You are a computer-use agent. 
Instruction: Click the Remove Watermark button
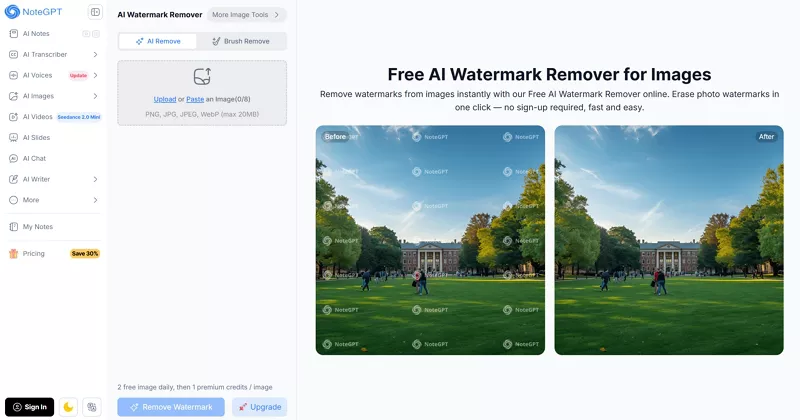[x=171, y=407]
